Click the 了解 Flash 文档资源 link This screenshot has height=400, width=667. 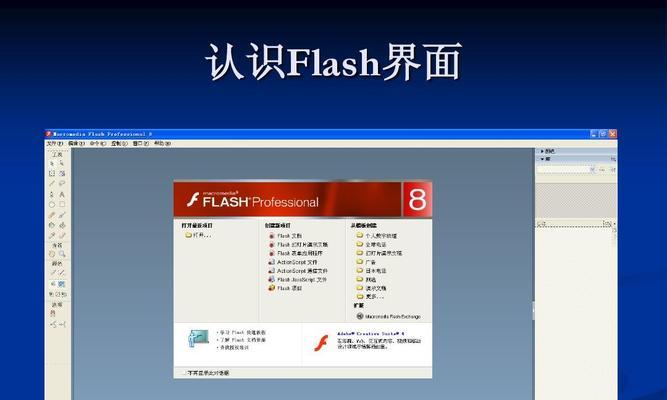(242, 340)
